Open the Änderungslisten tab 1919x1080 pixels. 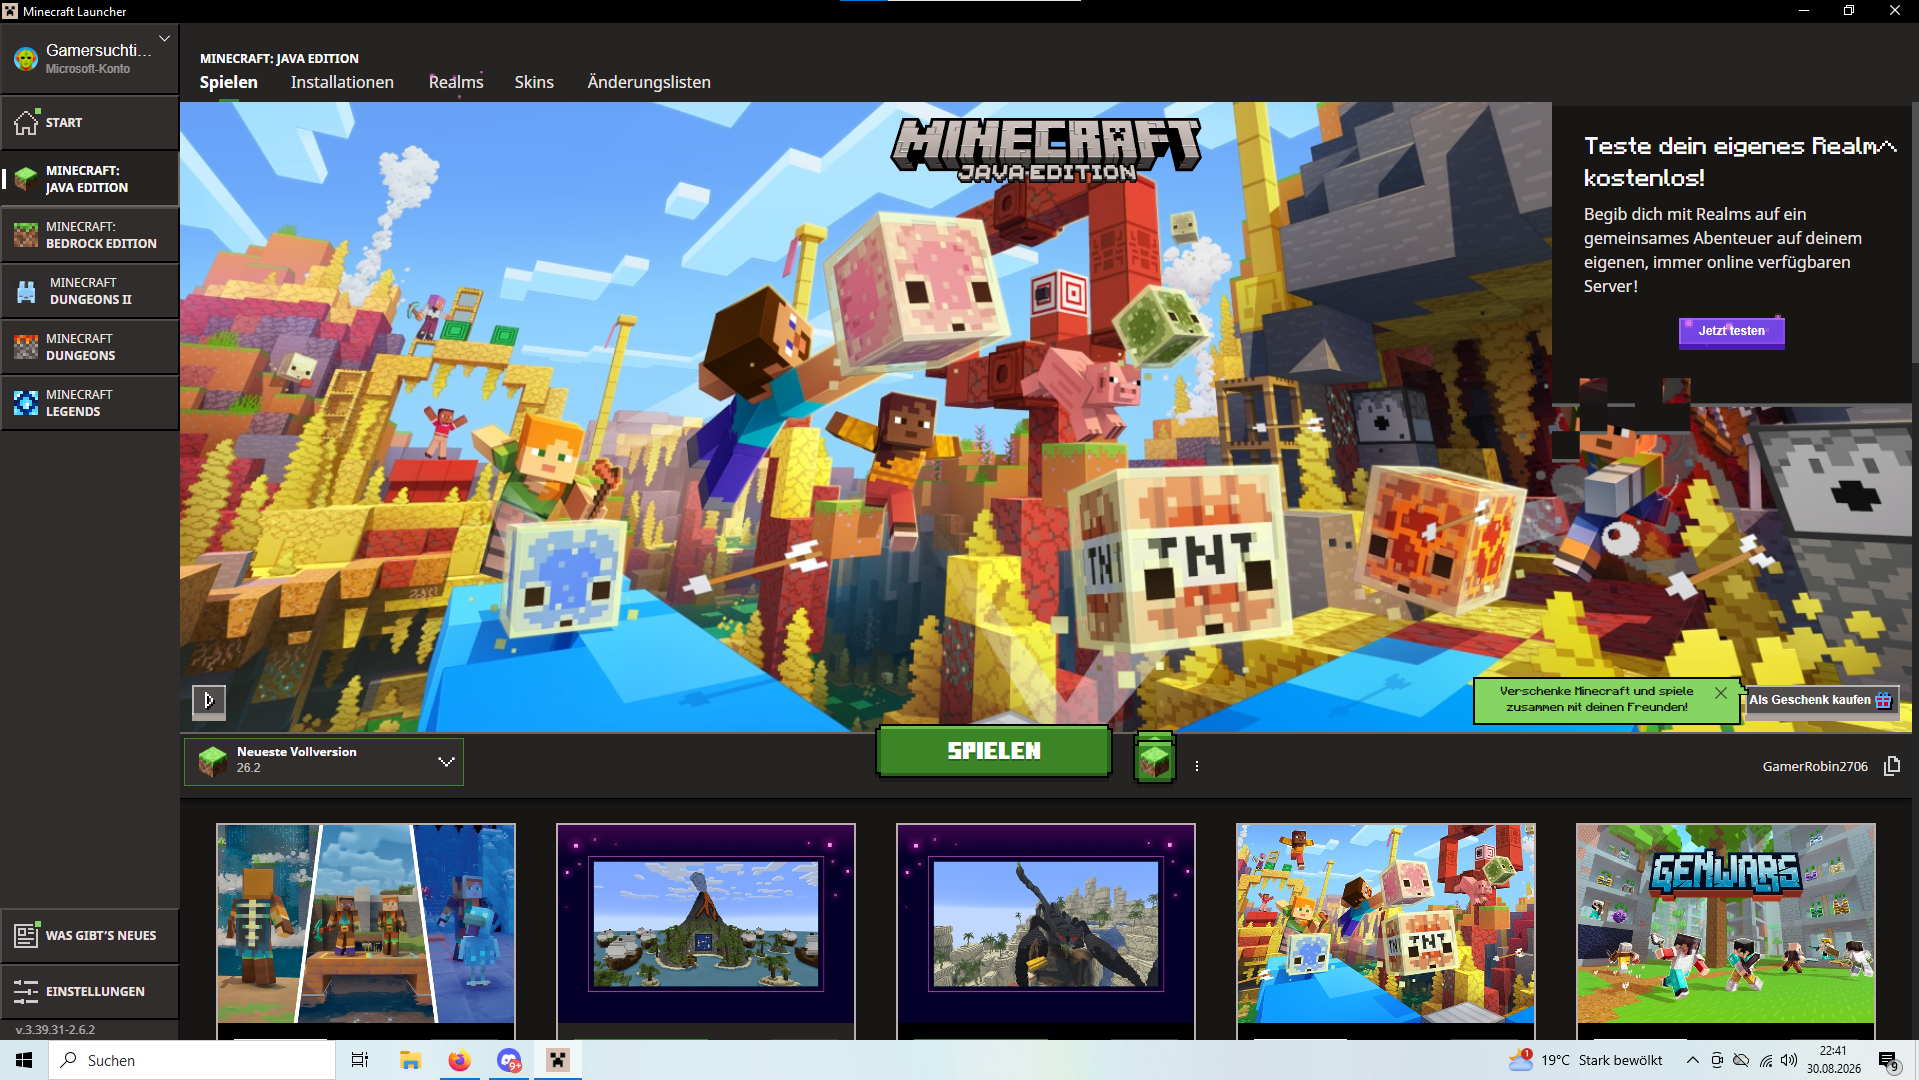click(x=649, y=82)
